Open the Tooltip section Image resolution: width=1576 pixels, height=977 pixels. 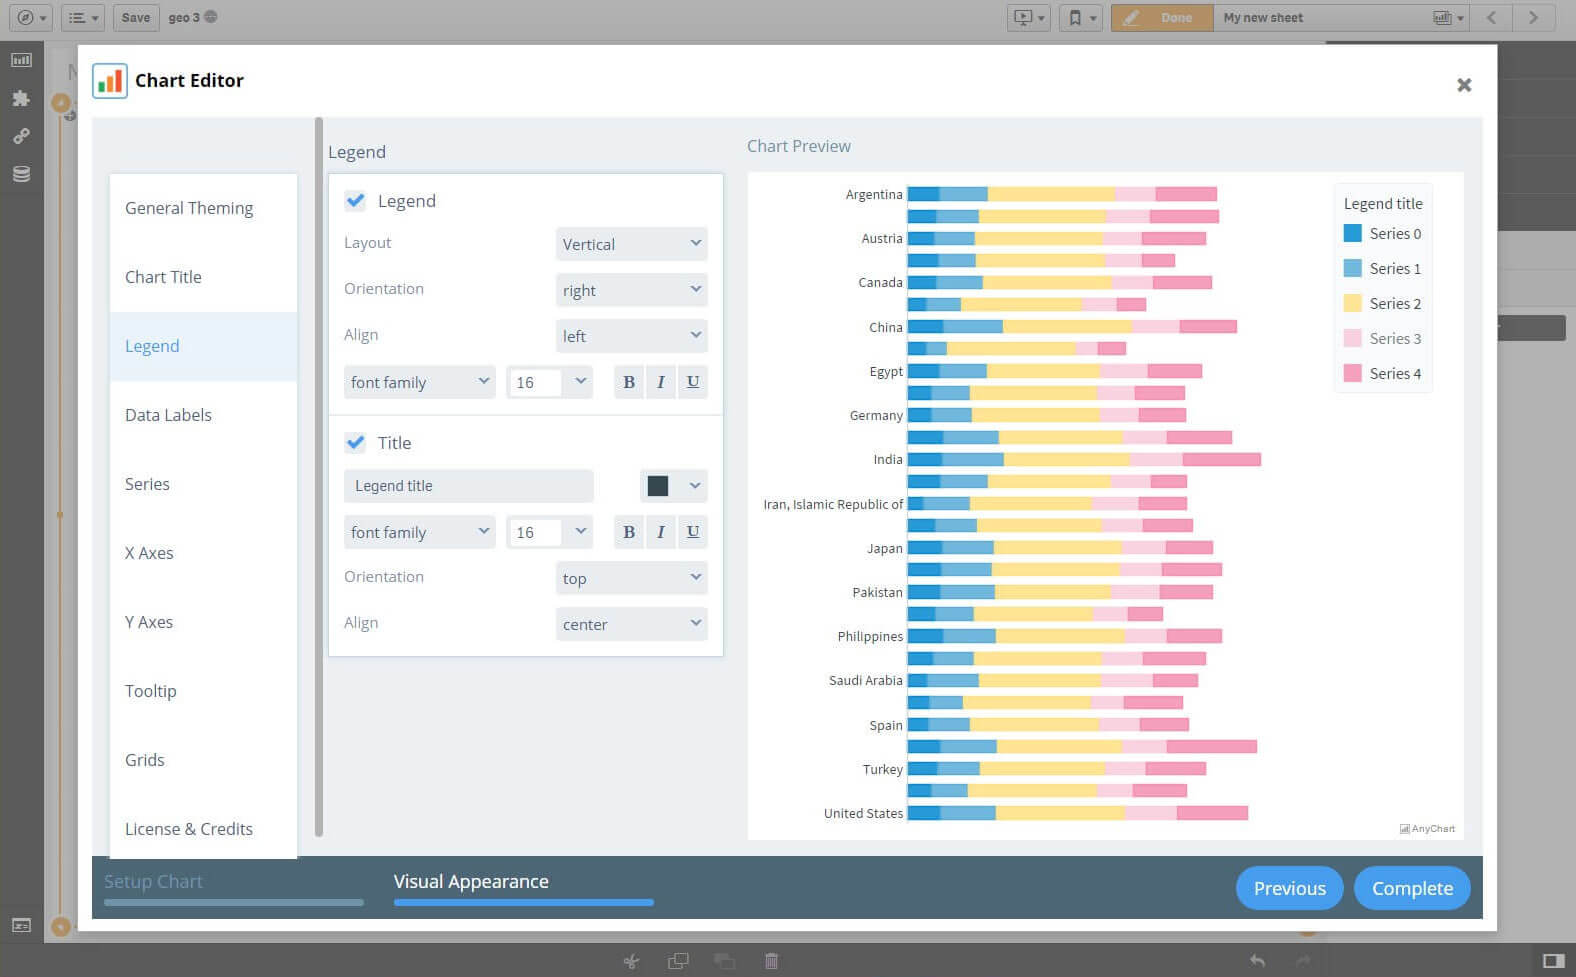coord(203,691)
